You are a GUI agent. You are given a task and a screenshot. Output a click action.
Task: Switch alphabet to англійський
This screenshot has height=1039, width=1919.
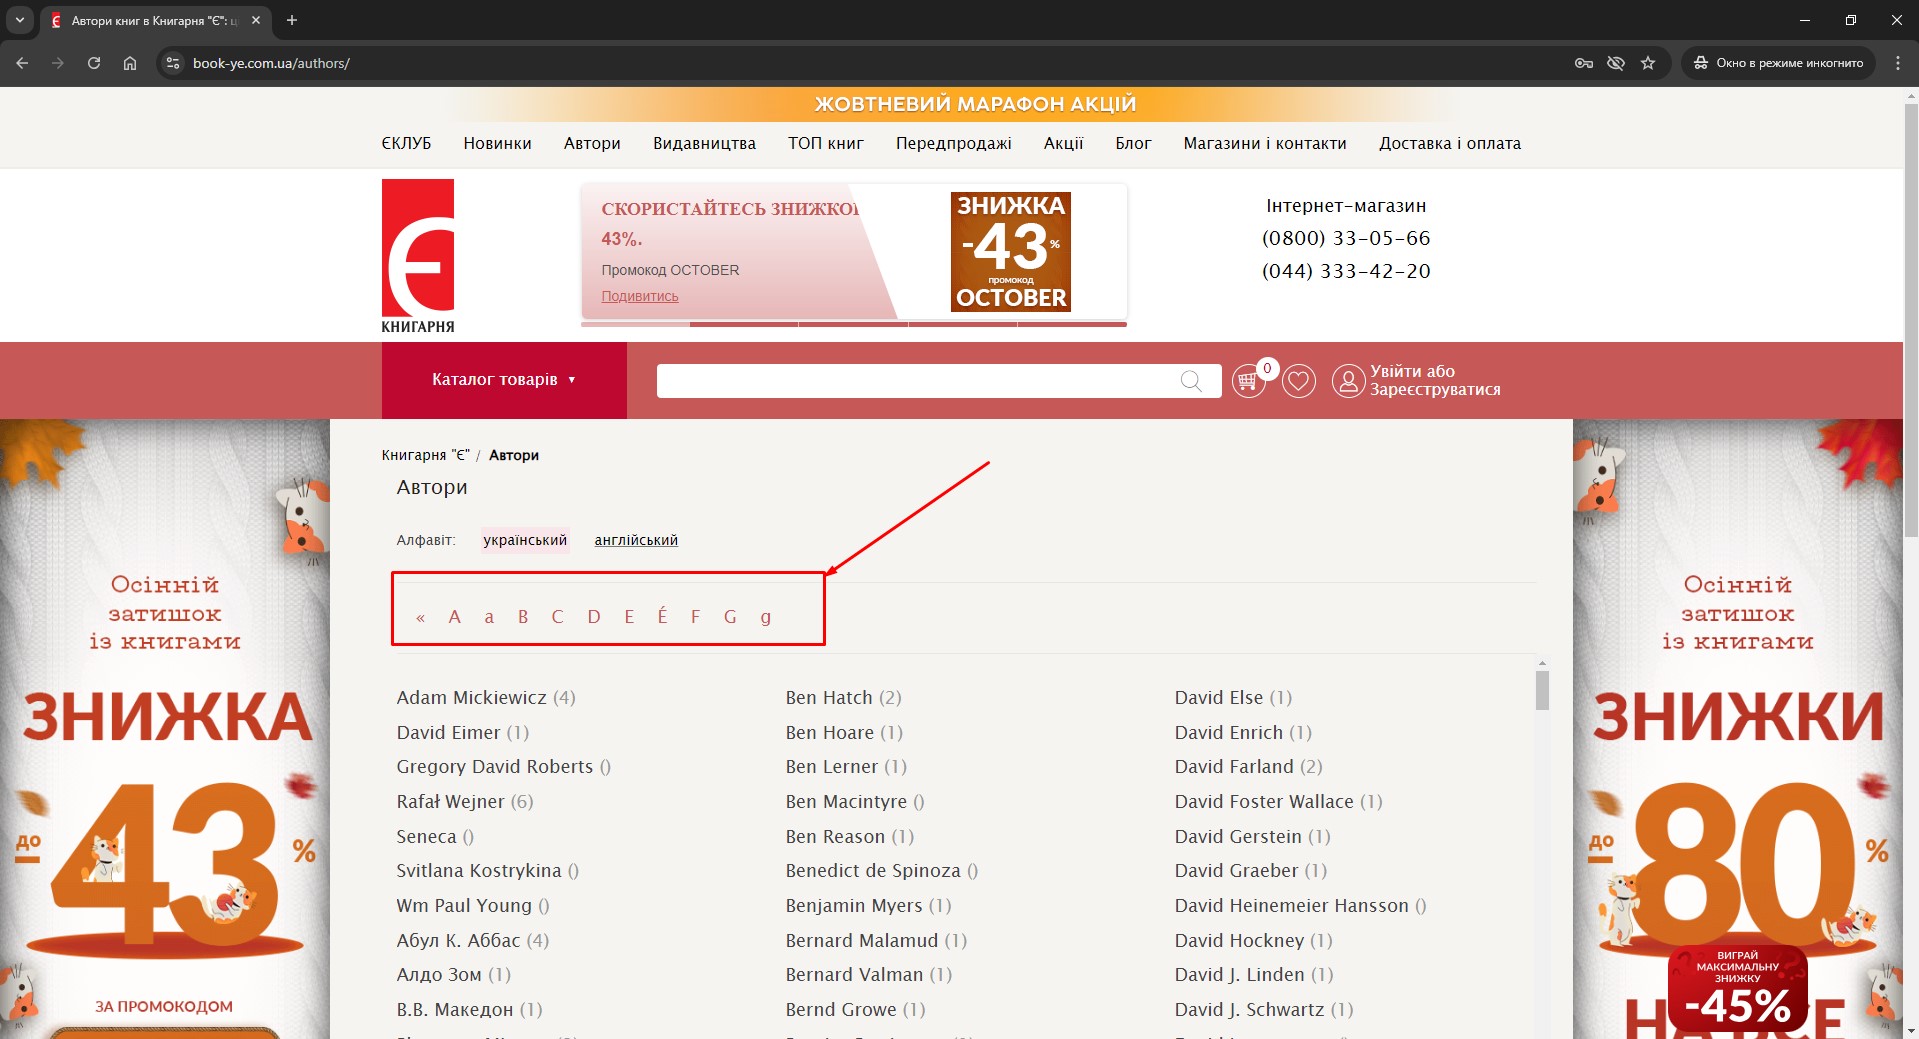(x=636, y=540)
